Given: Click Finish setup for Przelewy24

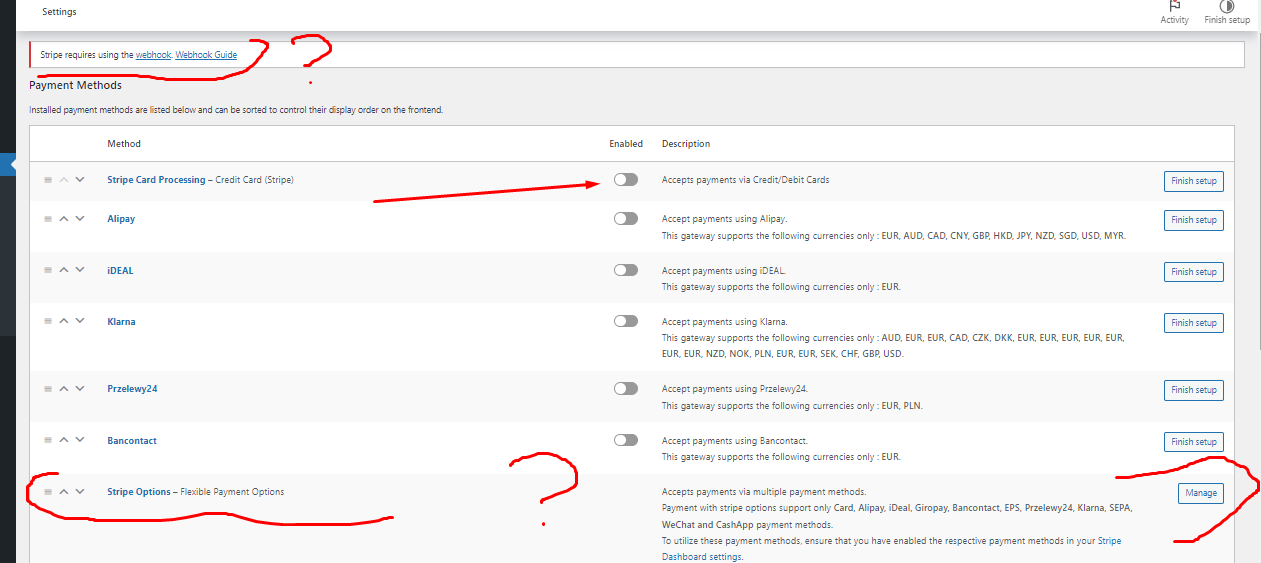Looking at the screenshot, I should tap(1194, 390).
